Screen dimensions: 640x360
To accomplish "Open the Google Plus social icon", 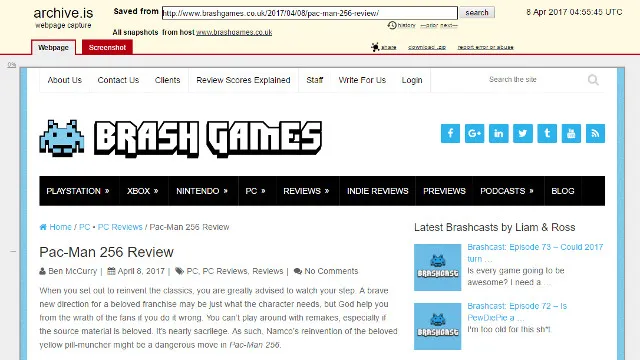I will [x=474, y=133].
